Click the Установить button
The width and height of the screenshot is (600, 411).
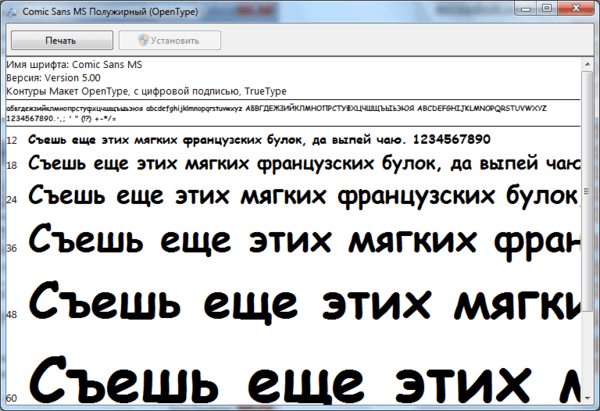(170, 40)
